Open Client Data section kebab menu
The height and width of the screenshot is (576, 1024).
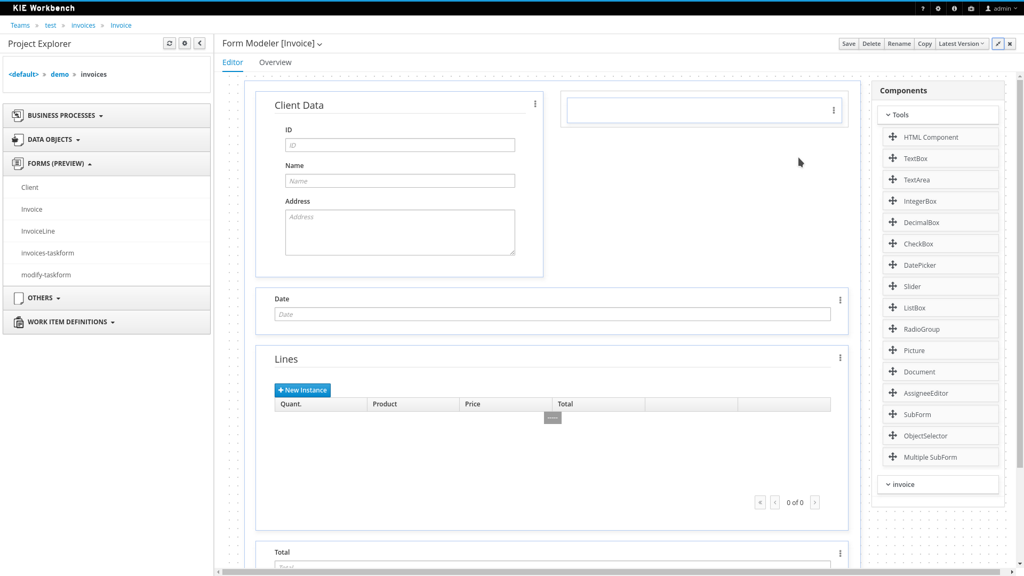pyautogui.click(x=535, y=104)
